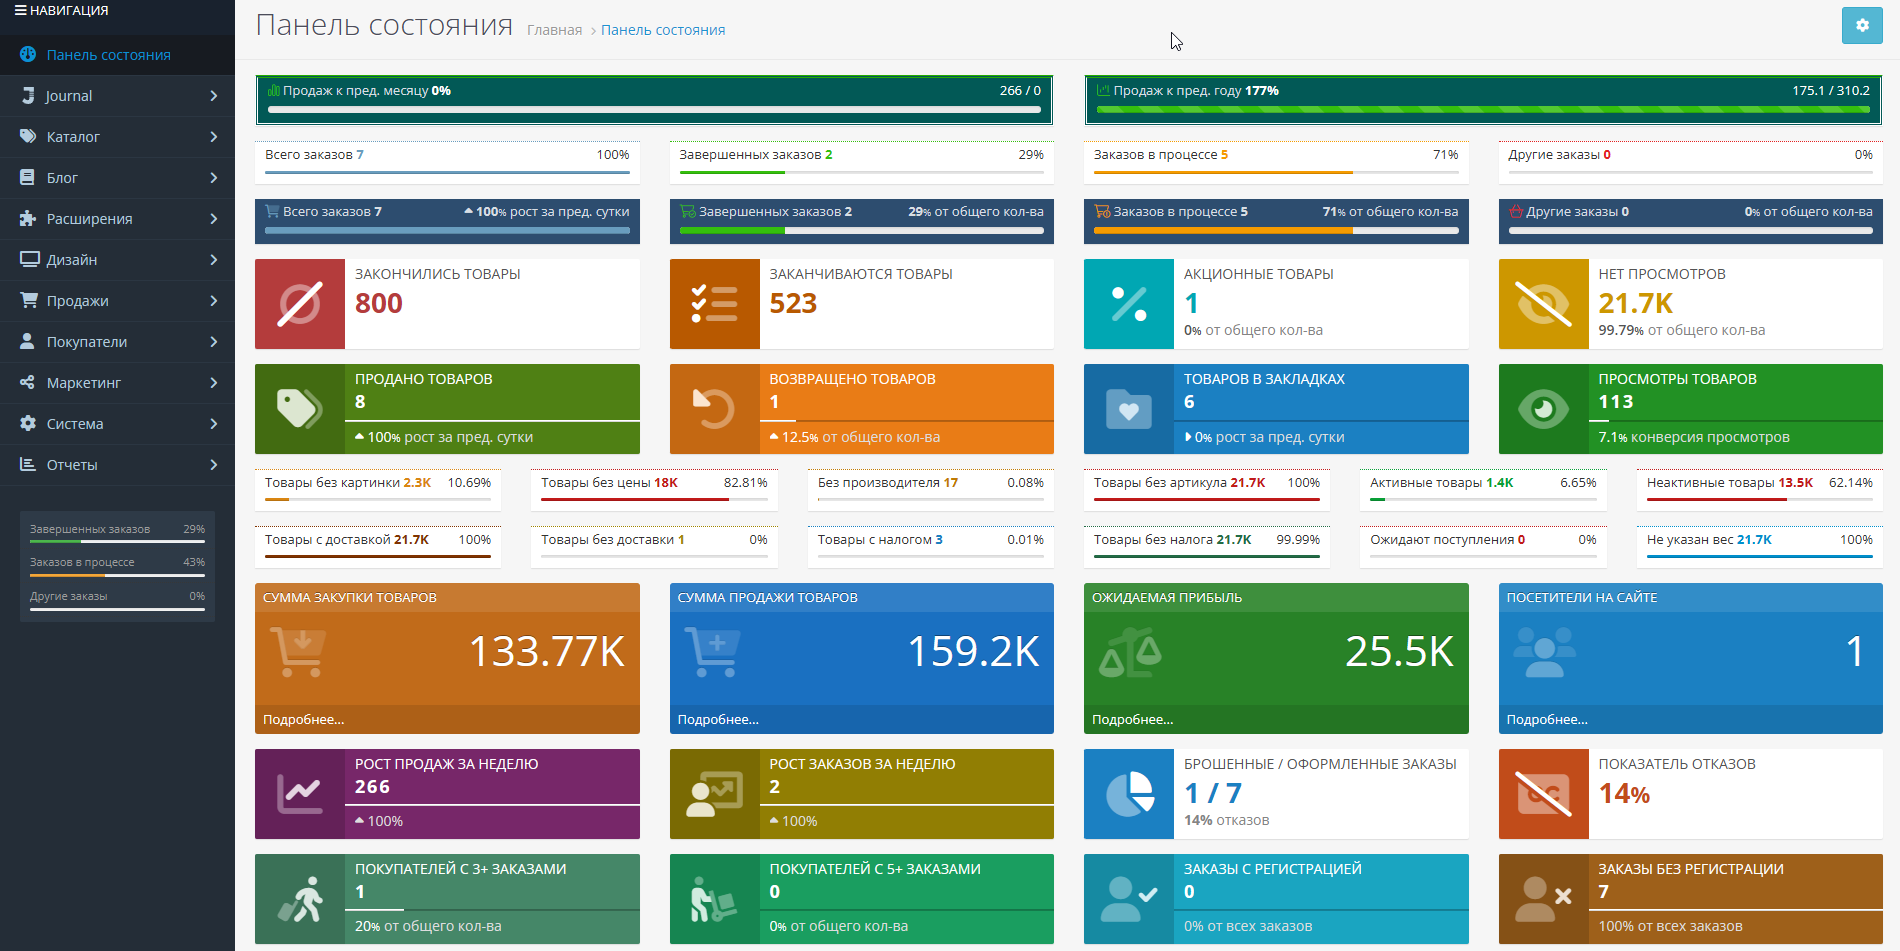Expand the Journal menu chevron
Viewport: 1900px width, 951px height.
coord(213,95)
